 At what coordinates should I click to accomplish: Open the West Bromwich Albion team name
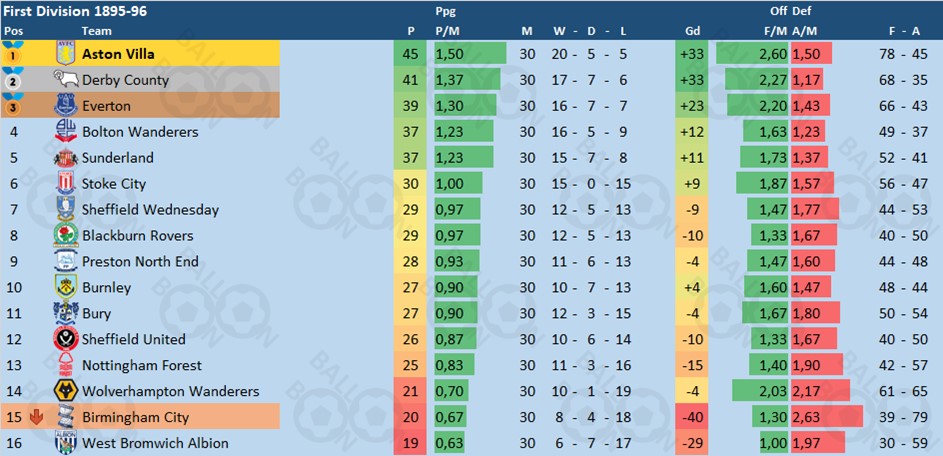coord(155,444)
